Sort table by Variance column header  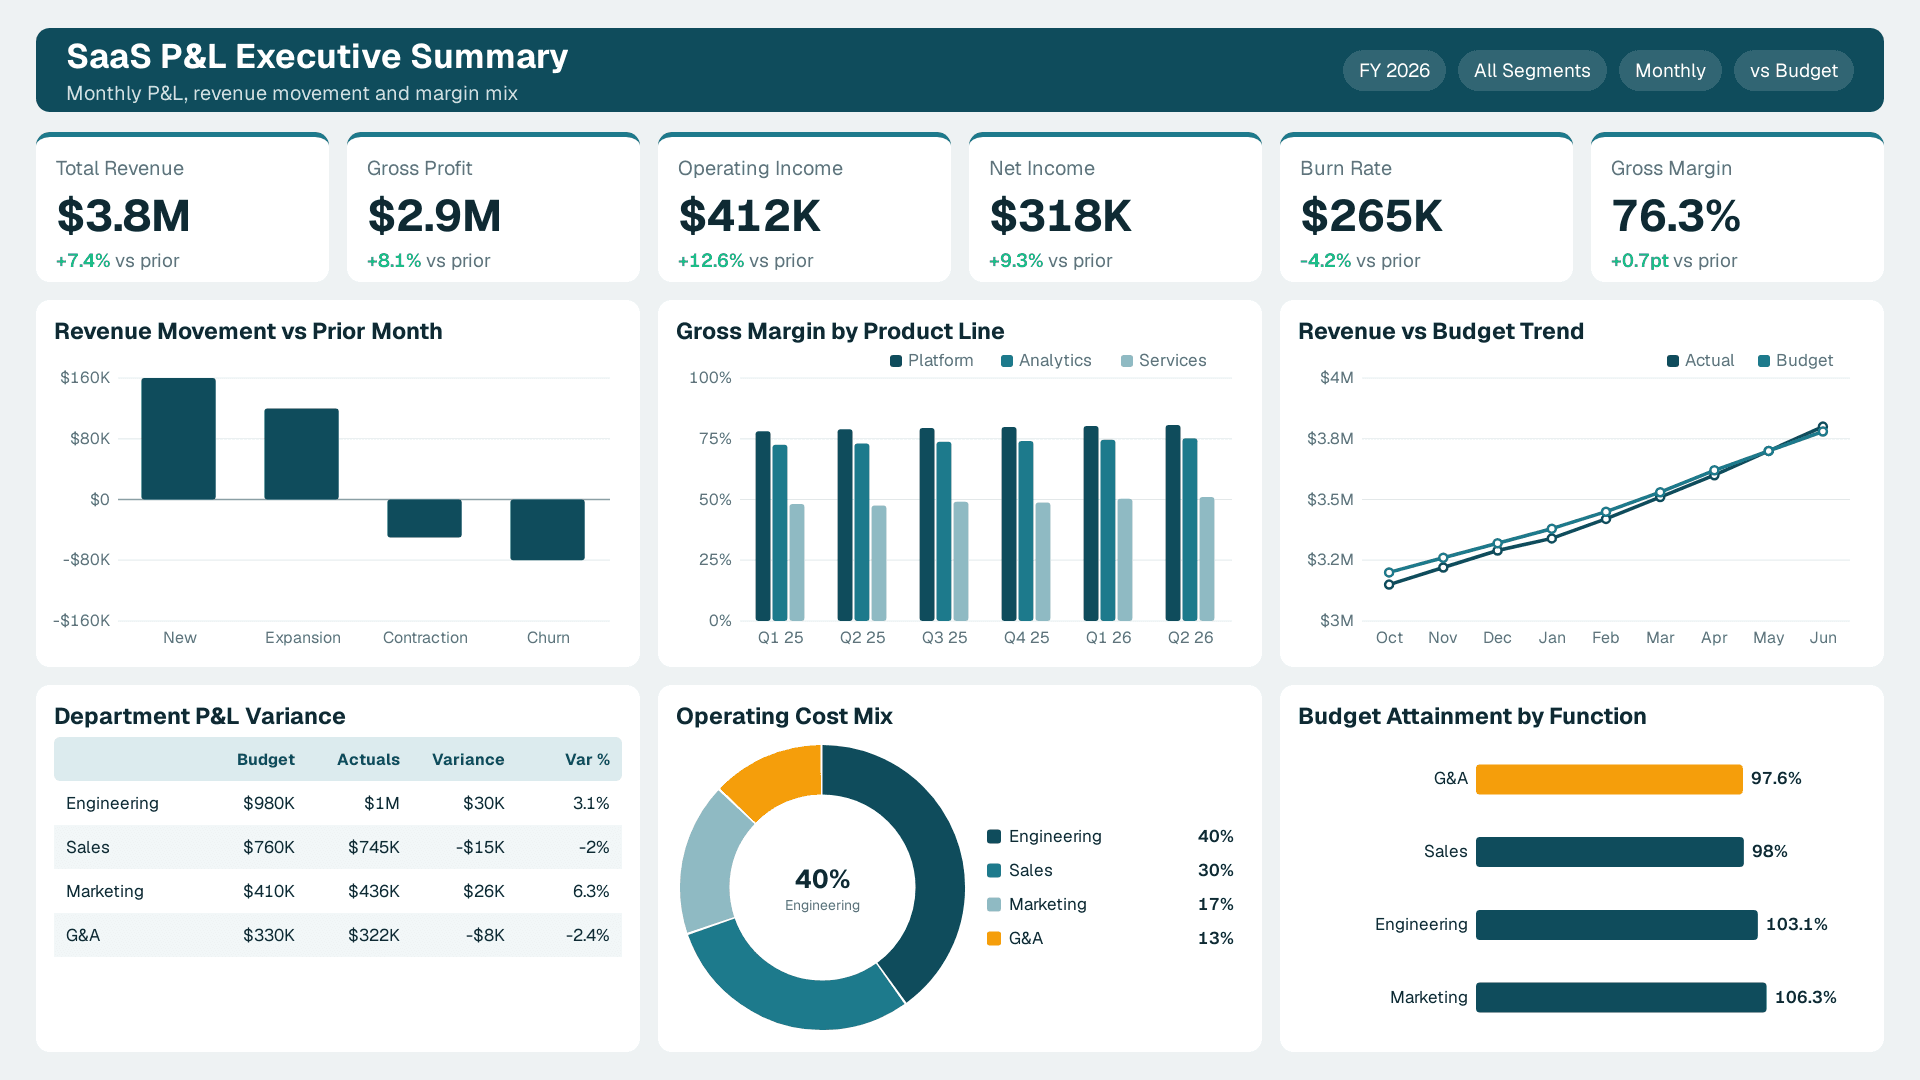point(468,759)
